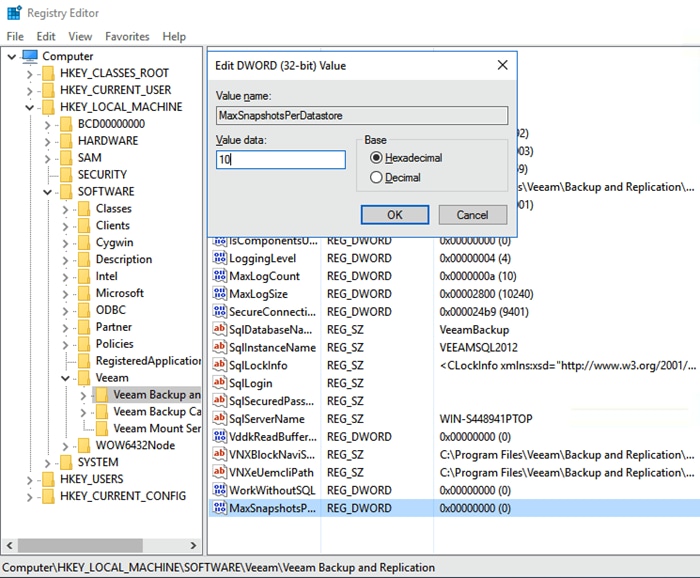The height and width of the screenshot is (578, 700).
Task: Collapse the Computer root node
Action: click(12, 57)
